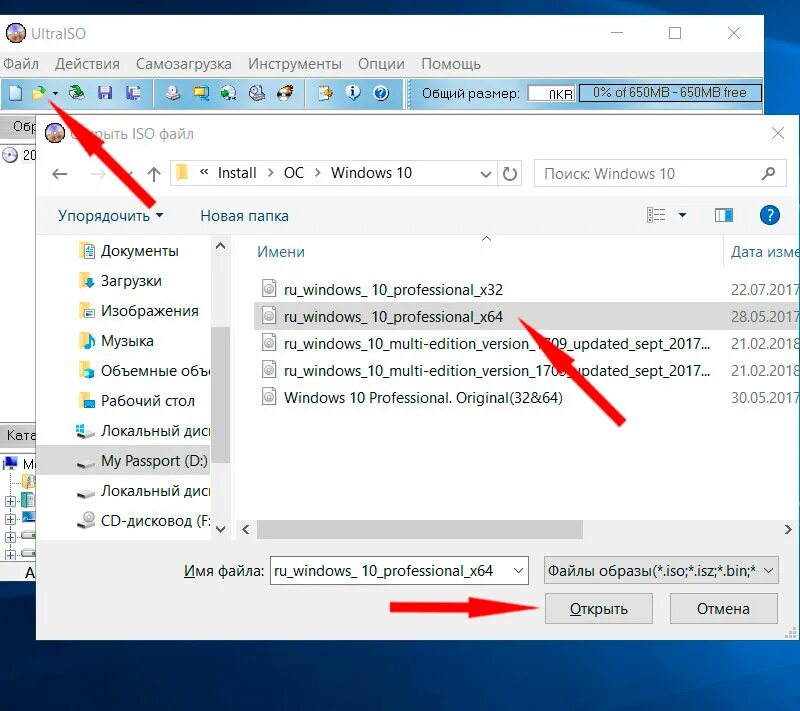This screenshot has height=711, width=800.
Task: Click the Convert image icon
Action: [228, 93]
